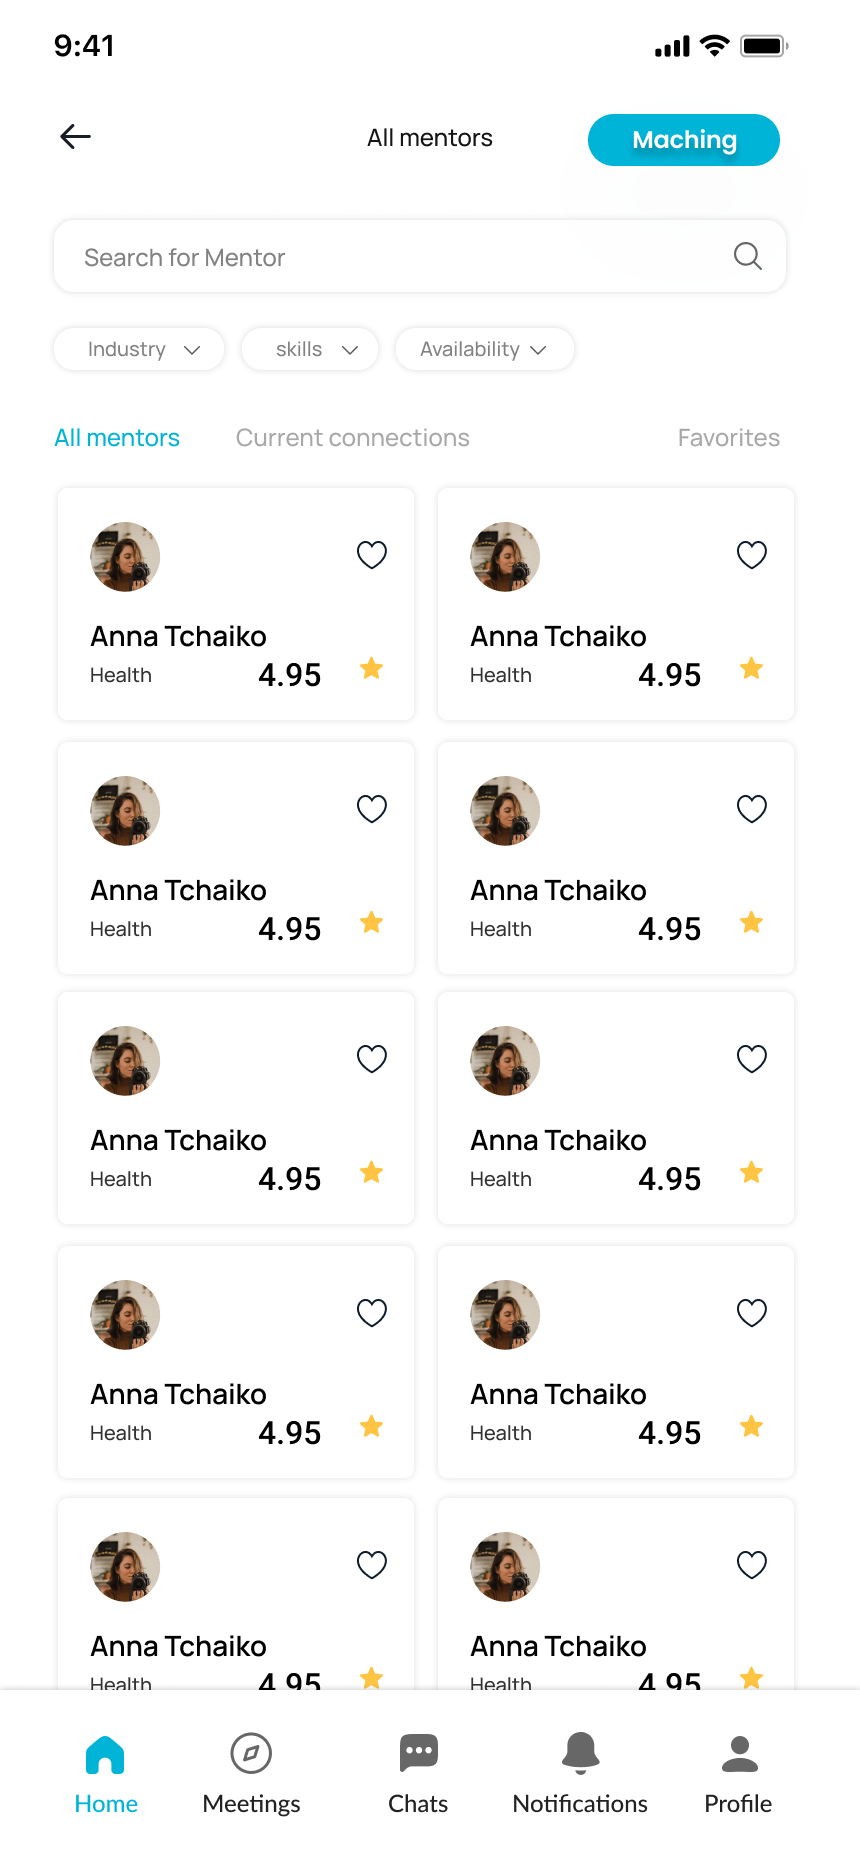Image resolution: width=860 pixels, height=1864 pixels.
Task: Switch to Current connections tab
Action: click(x=352, y=438)
